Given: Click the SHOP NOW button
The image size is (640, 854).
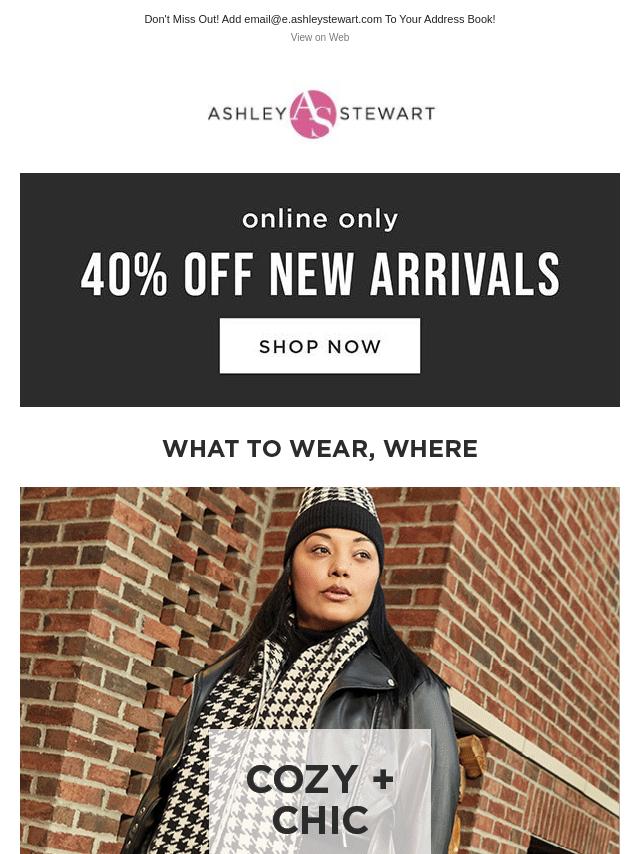Looking at the screenshot, I should tap(320, 346).
